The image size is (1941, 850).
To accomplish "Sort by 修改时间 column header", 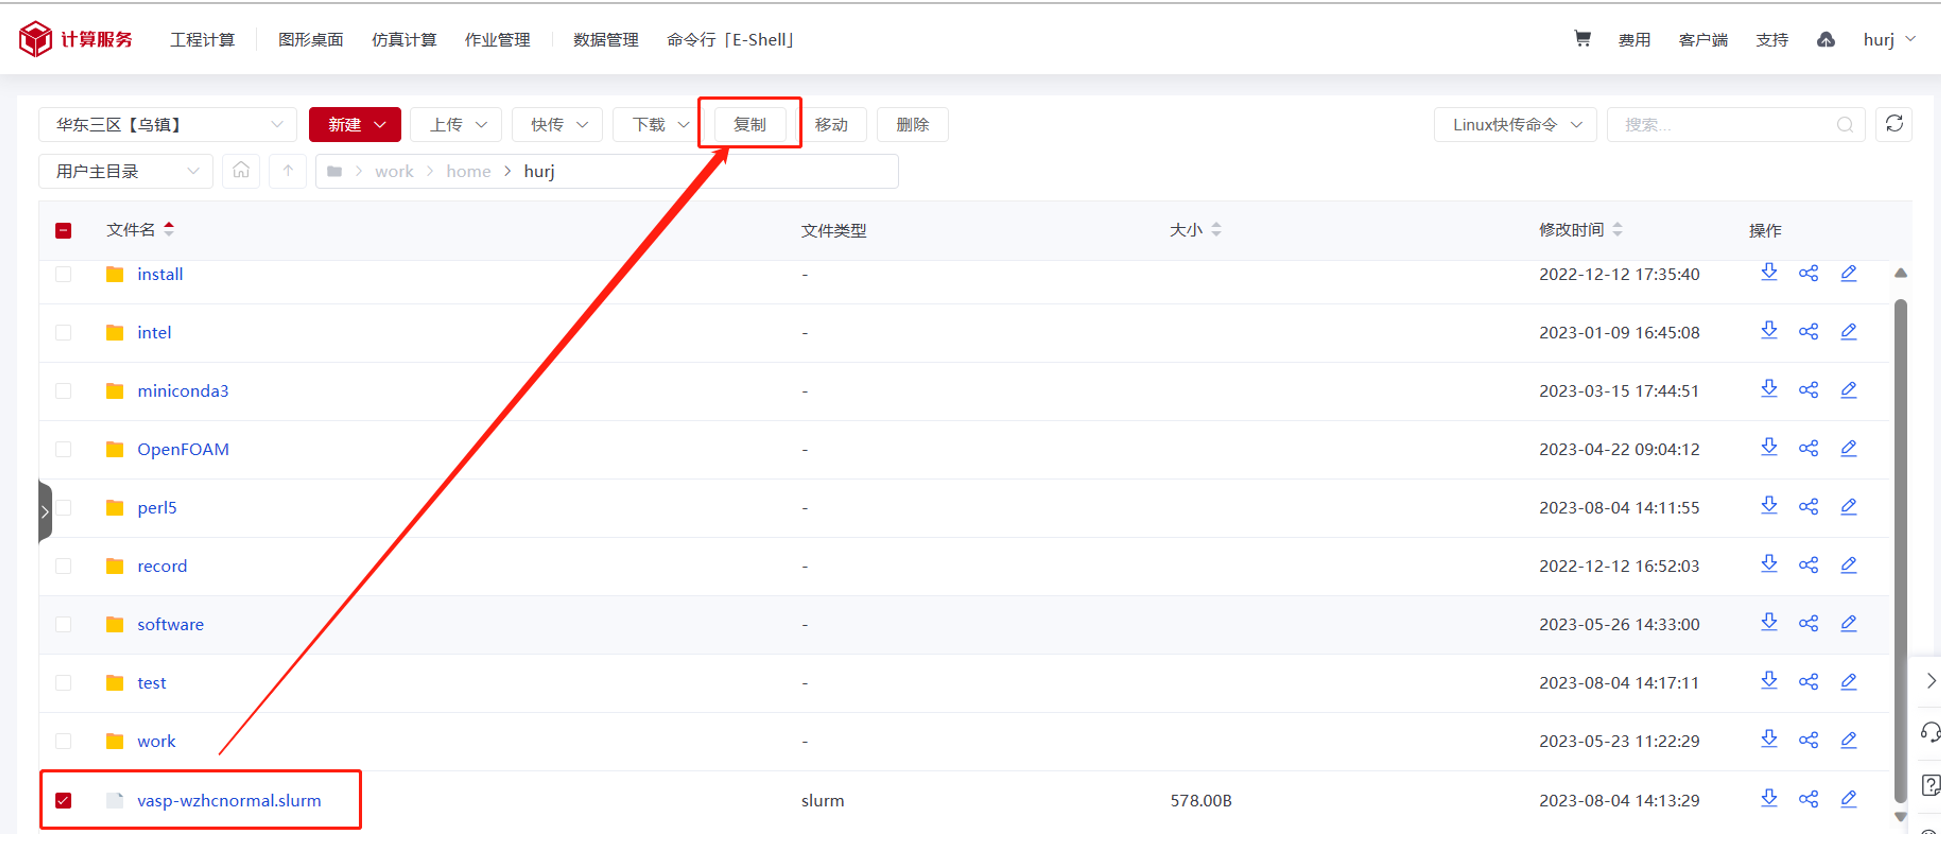I will tap(1580, 230).
